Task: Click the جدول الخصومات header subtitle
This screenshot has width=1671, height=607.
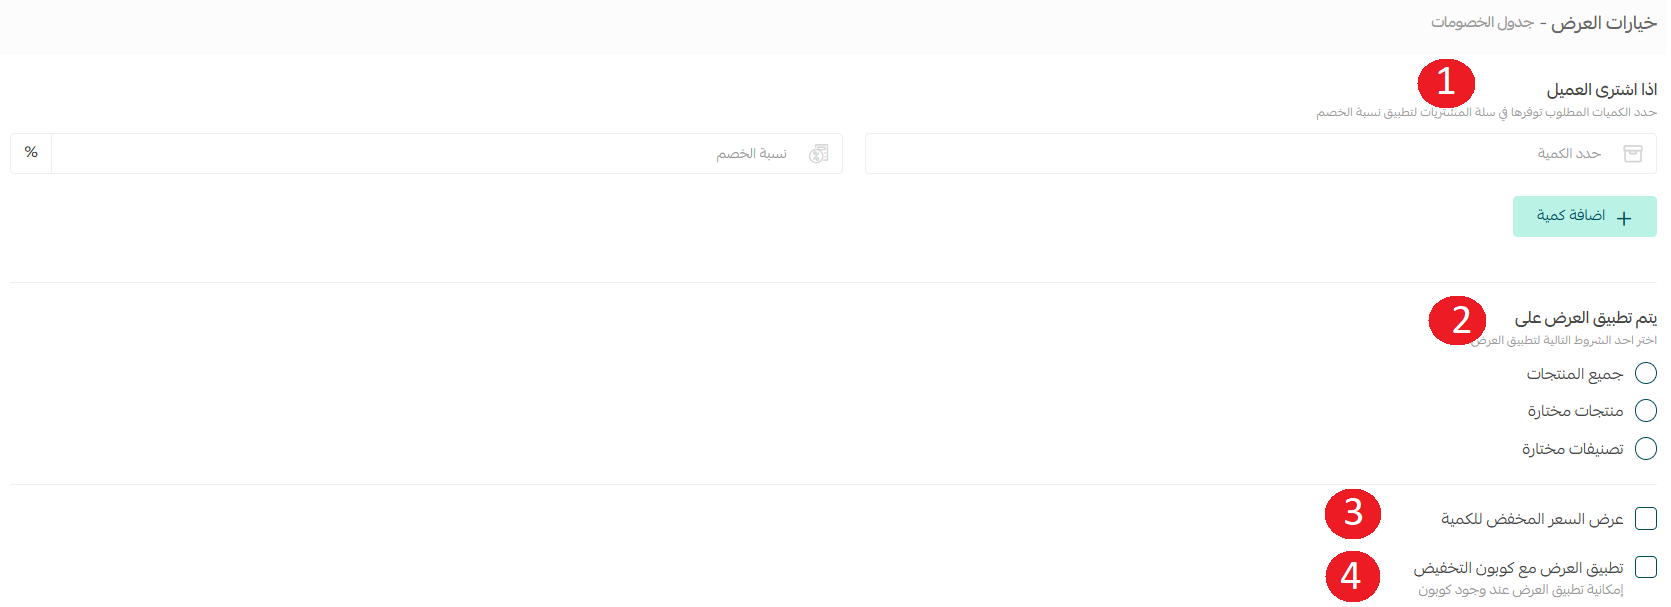Action: [1482, 22]
